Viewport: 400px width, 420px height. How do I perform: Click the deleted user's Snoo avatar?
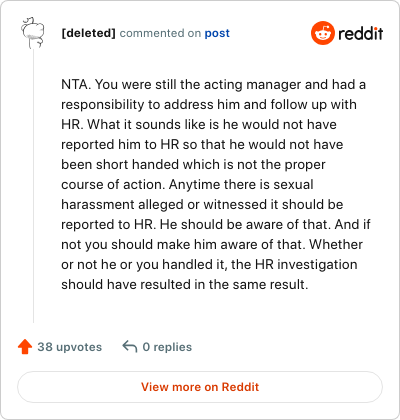pos(33,33)
